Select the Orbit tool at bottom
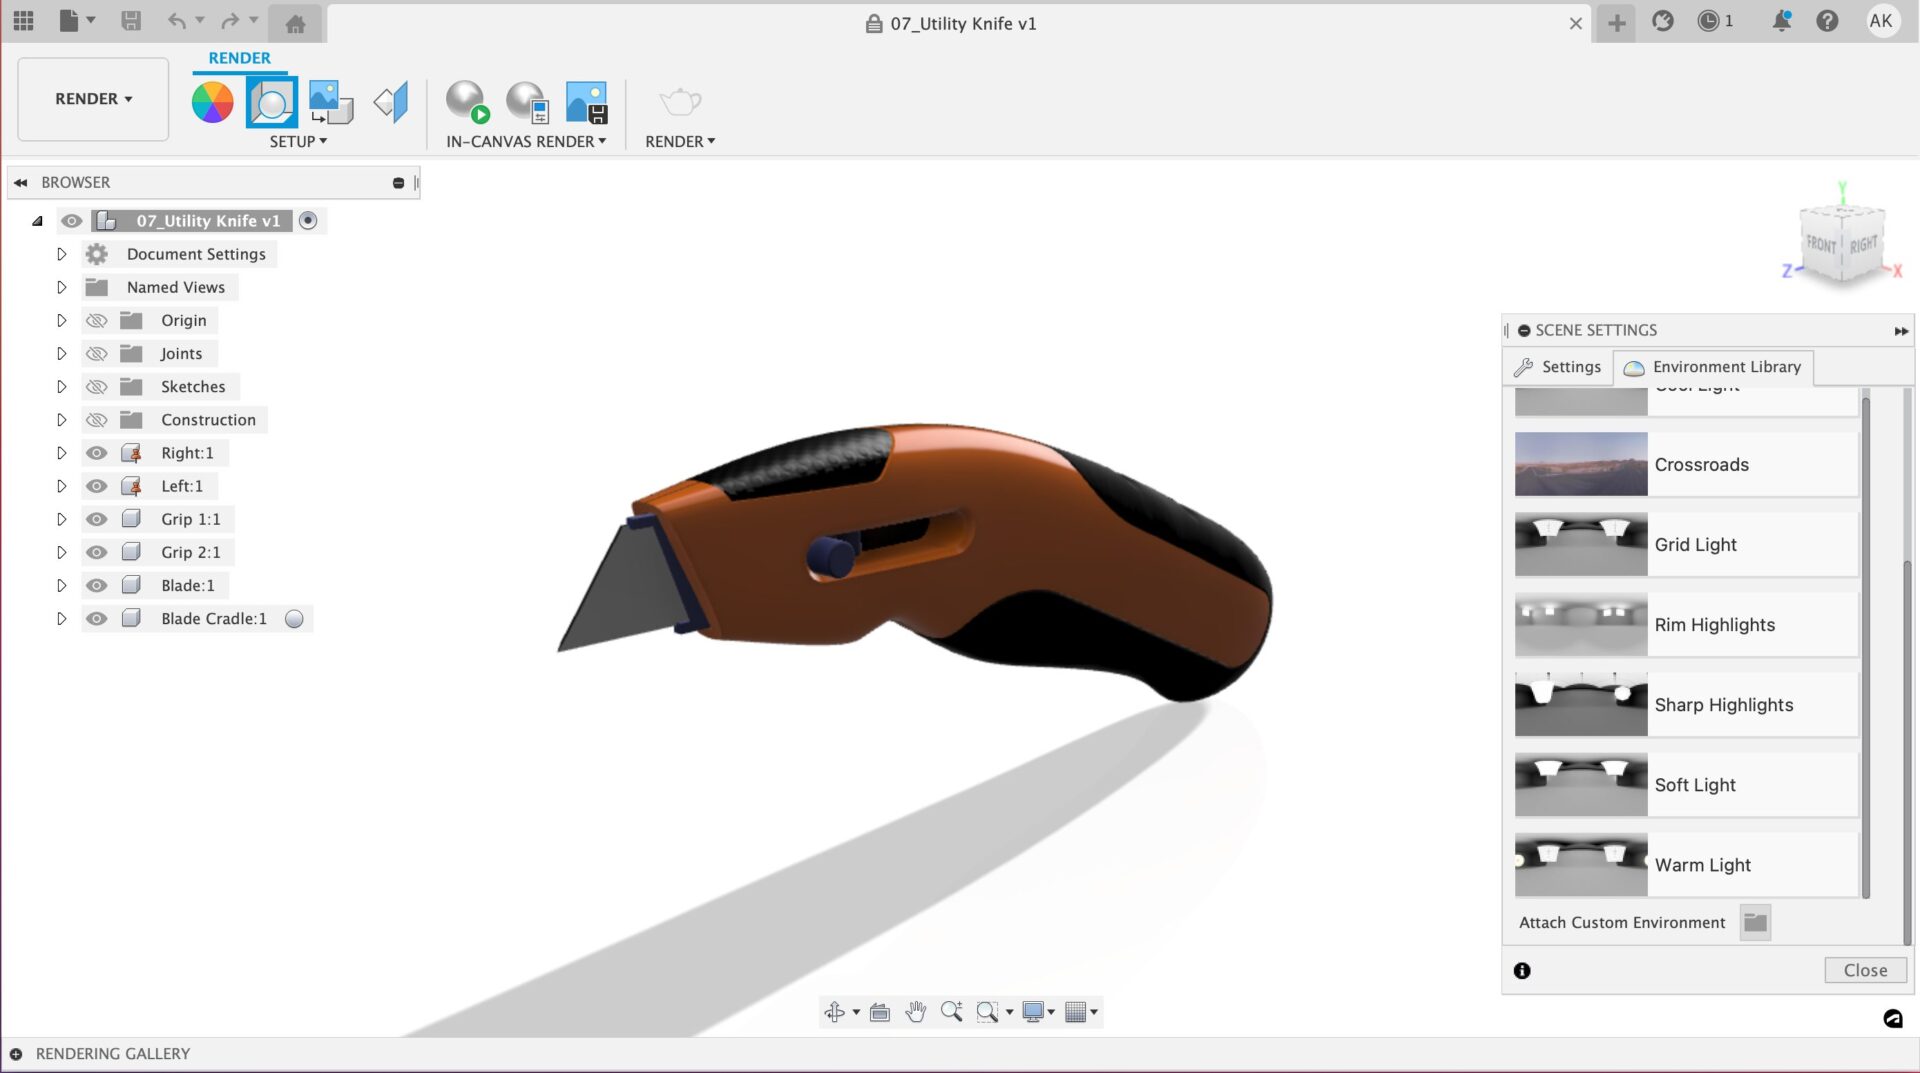 pyautogui.click(x=836, y=1012)
